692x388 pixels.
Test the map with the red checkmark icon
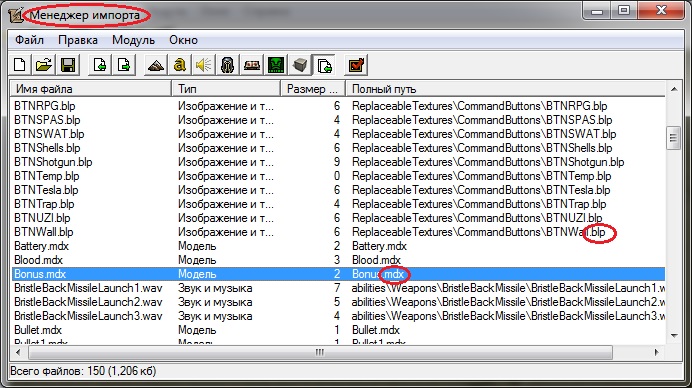point(356,65)
